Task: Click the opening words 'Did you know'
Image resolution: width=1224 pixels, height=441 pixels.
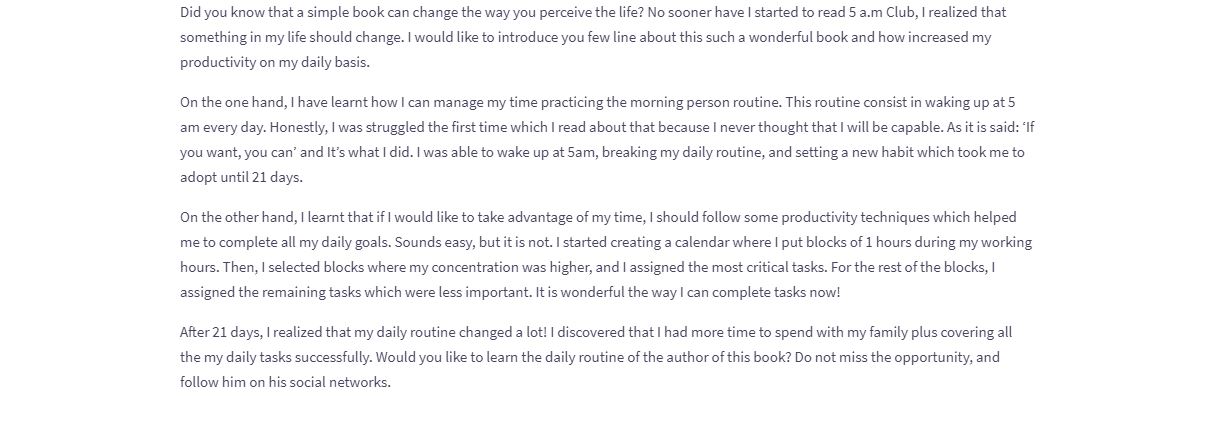Action: 221,12
